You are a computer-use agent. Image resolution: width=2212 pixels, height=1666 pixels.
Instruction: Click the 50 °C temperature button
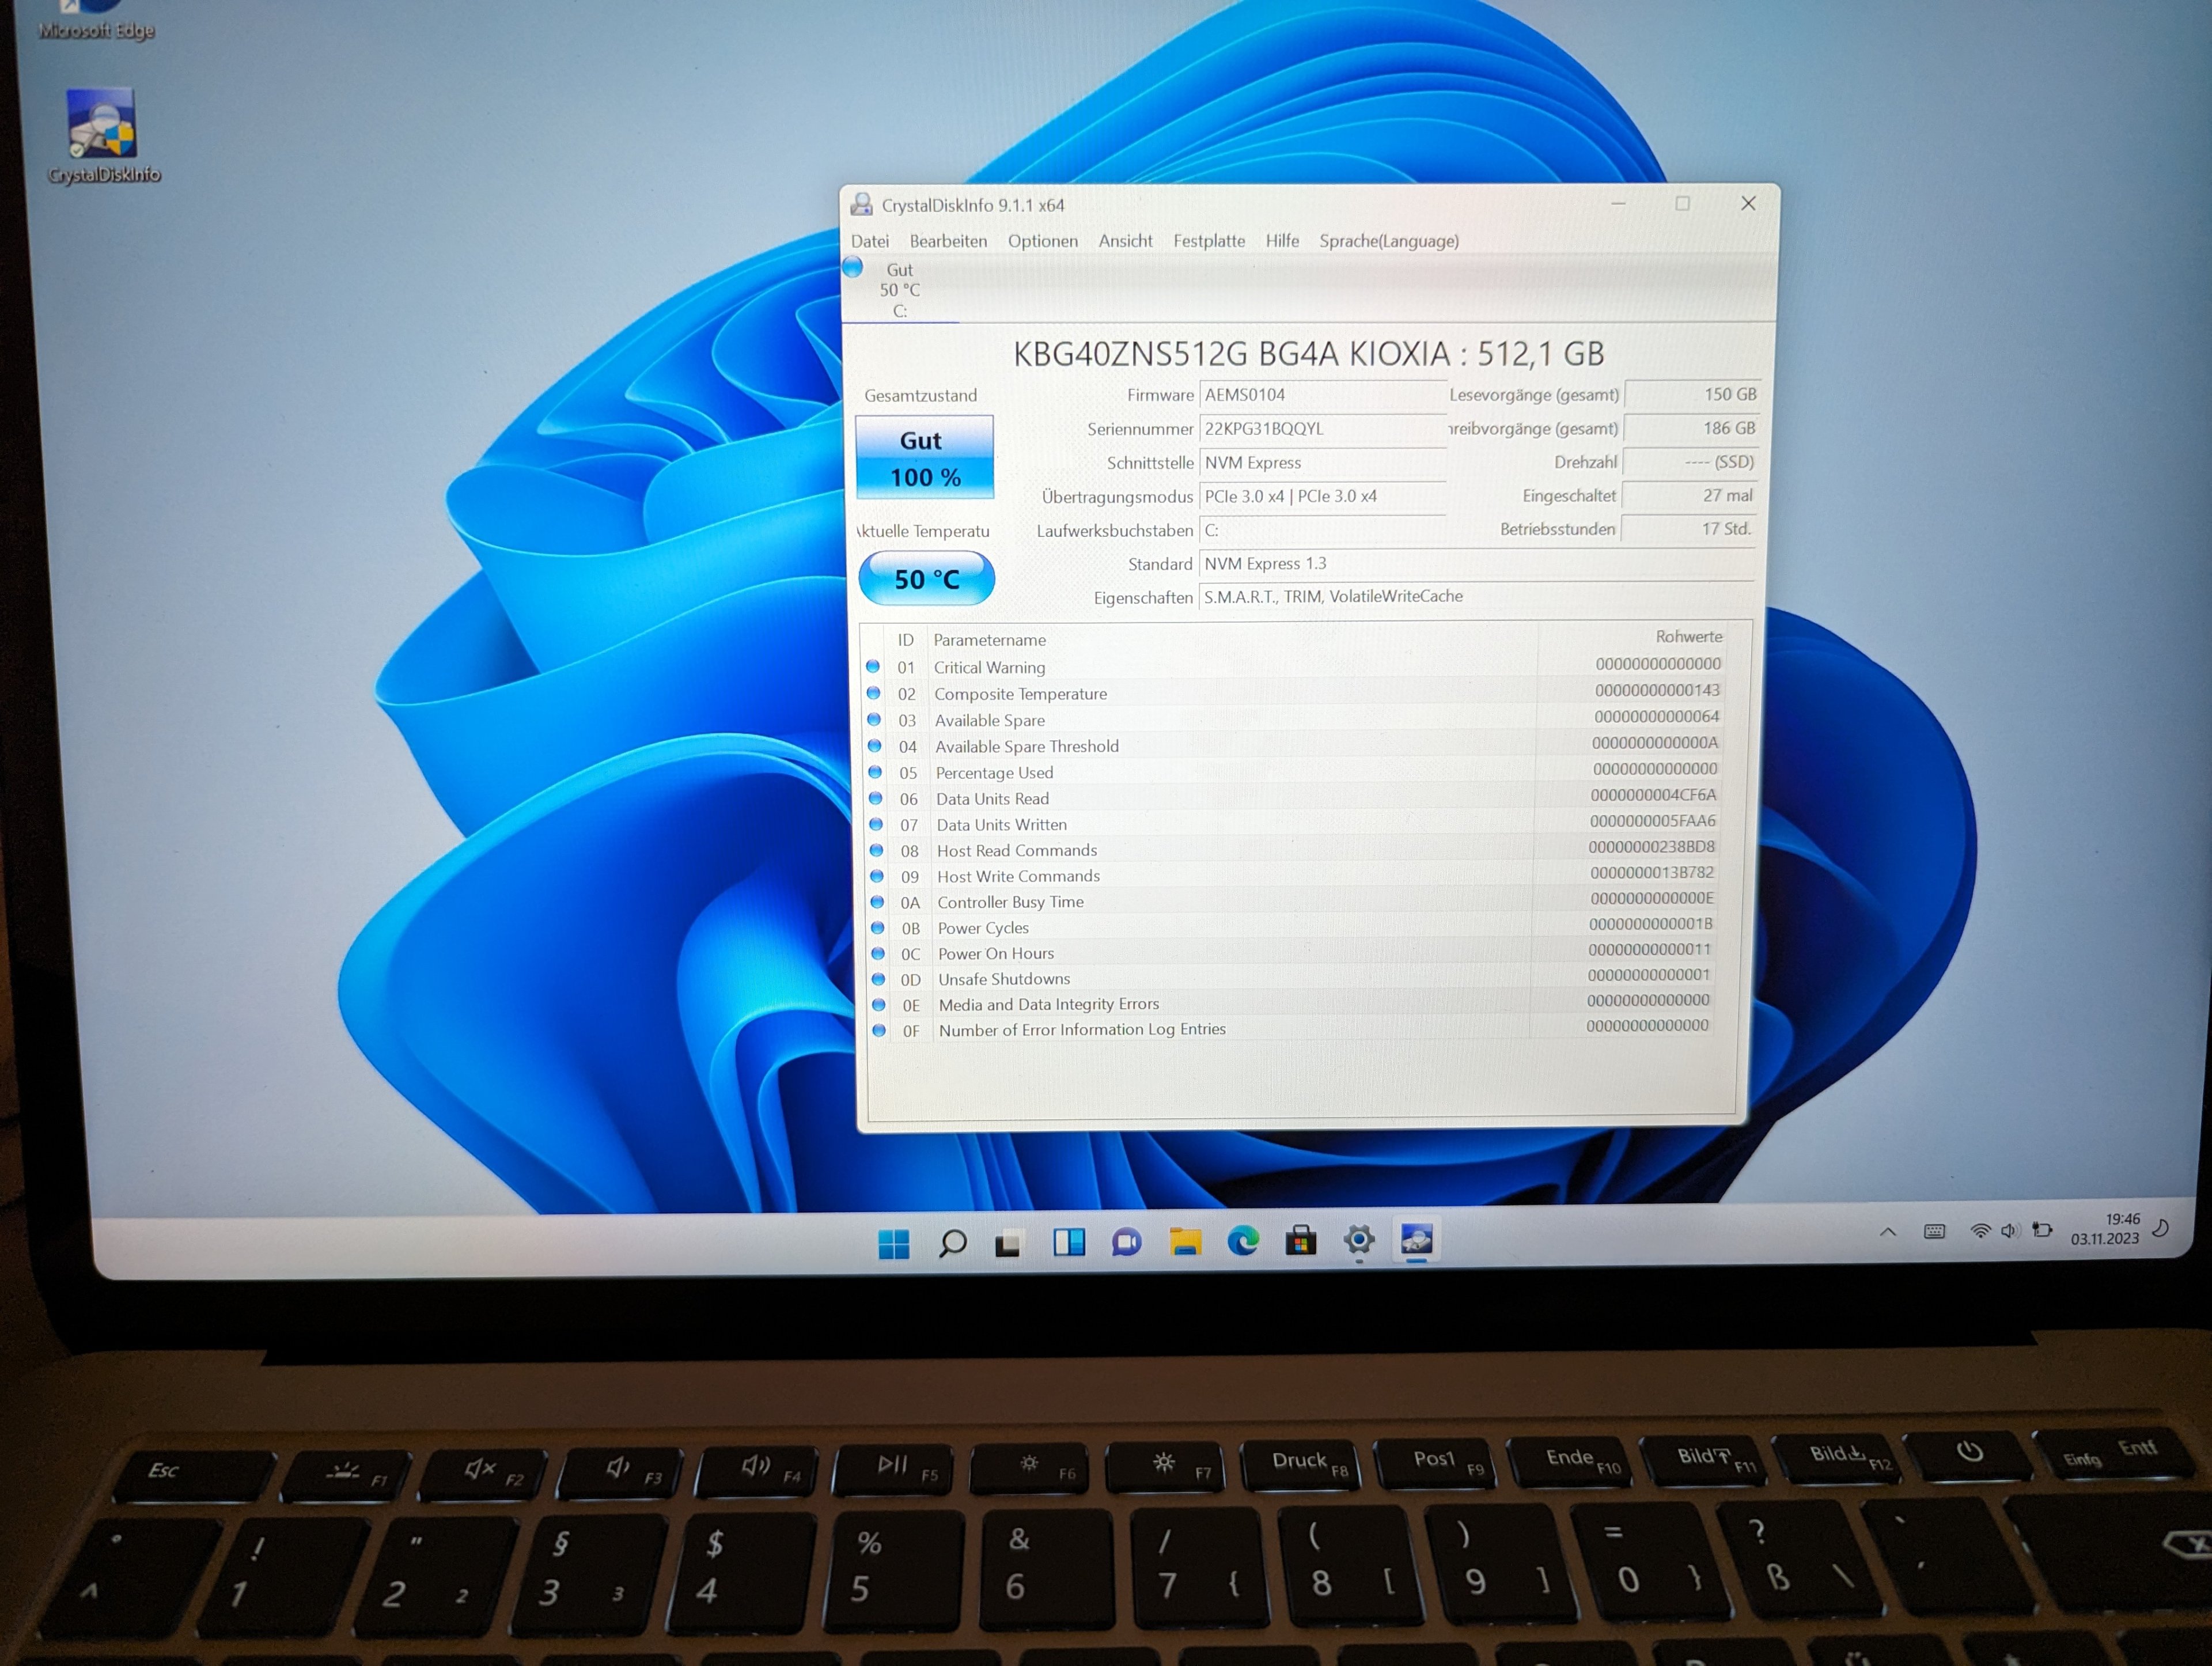pyautogui.click(x=926, y=579)
